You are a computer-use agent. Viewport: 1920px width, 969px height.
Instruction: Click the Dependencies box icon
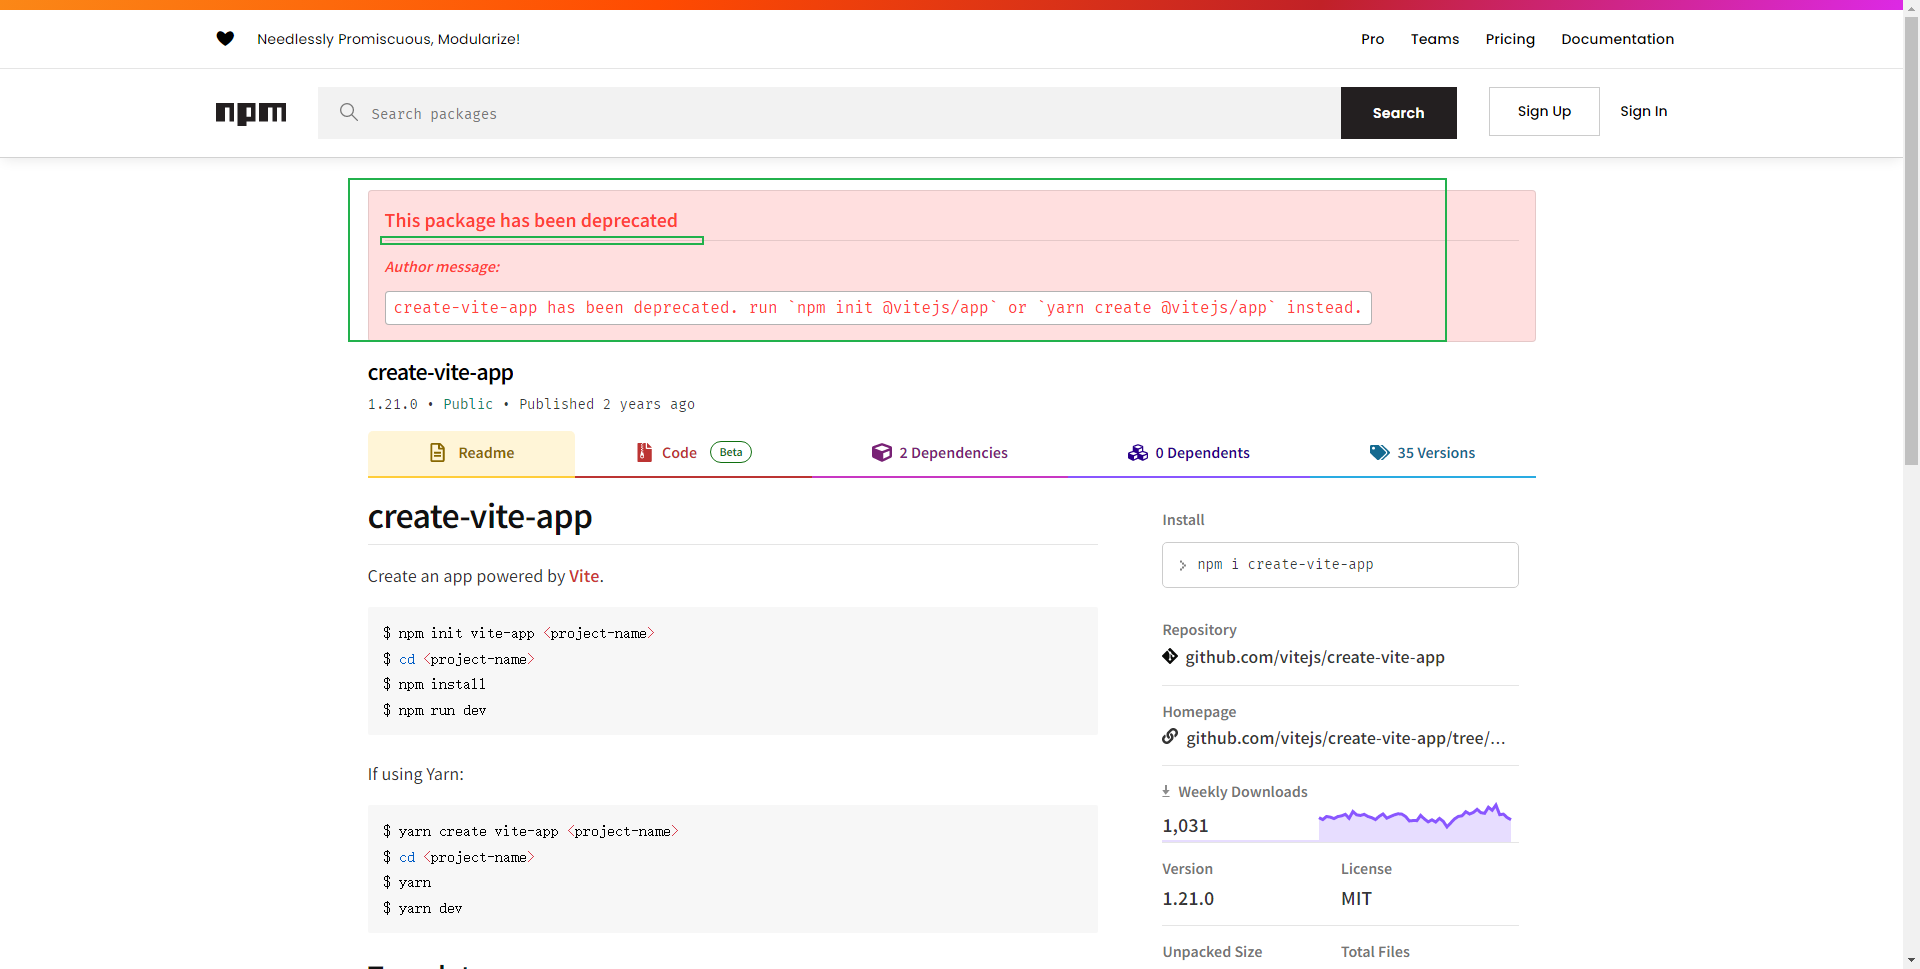(881, 453)
